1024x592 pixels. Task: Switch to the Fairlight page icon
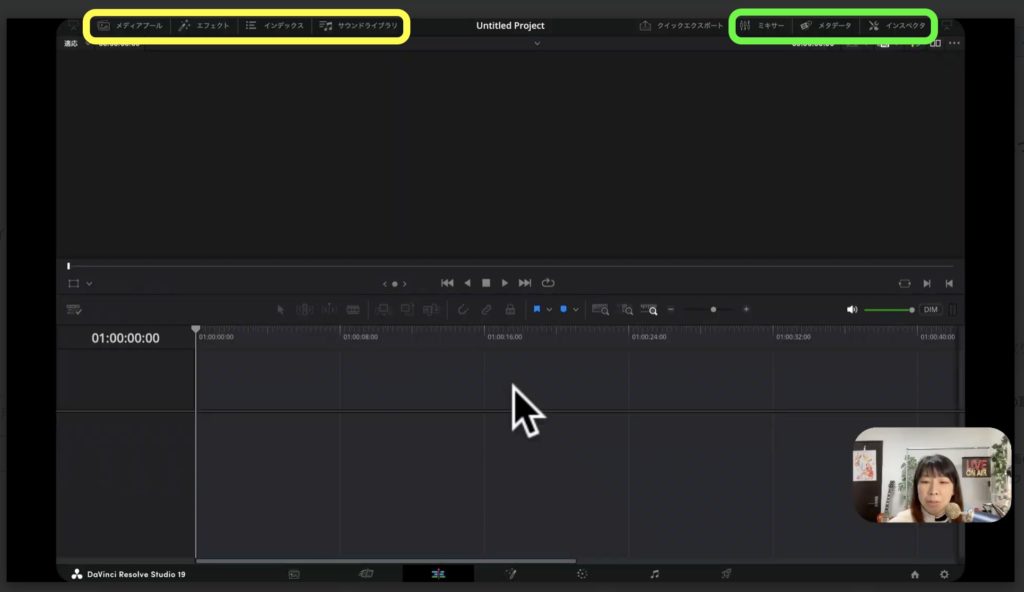point(655,574)
